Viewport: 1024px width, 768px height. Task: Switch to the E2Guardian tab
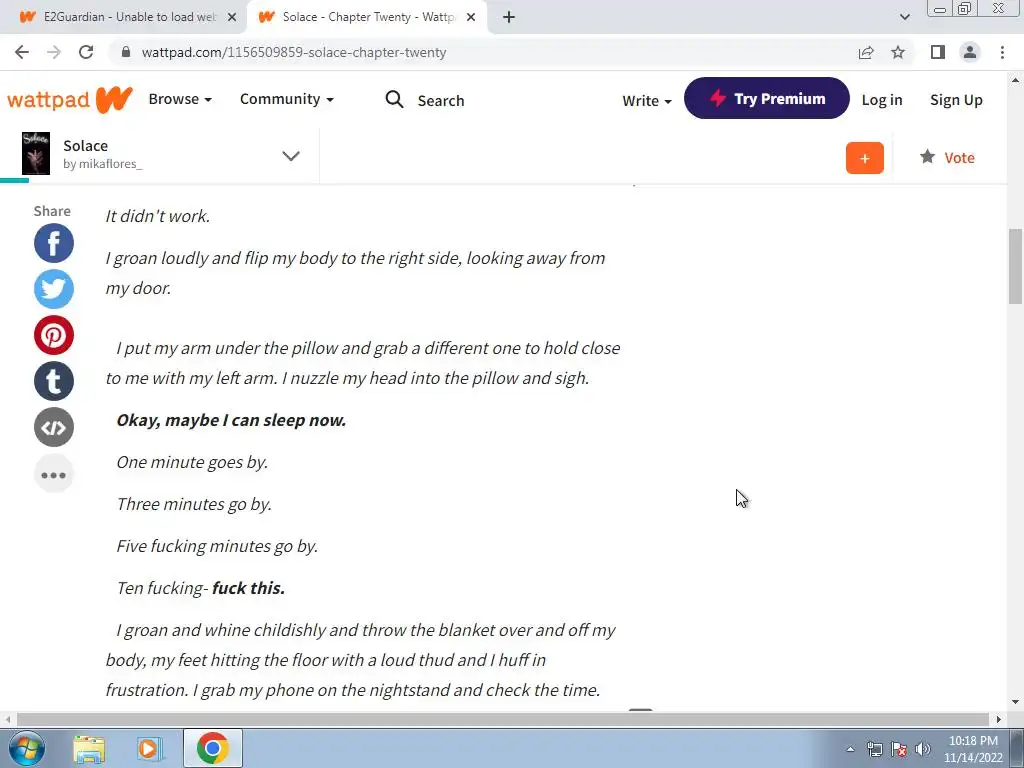click(x=129, y=17)
